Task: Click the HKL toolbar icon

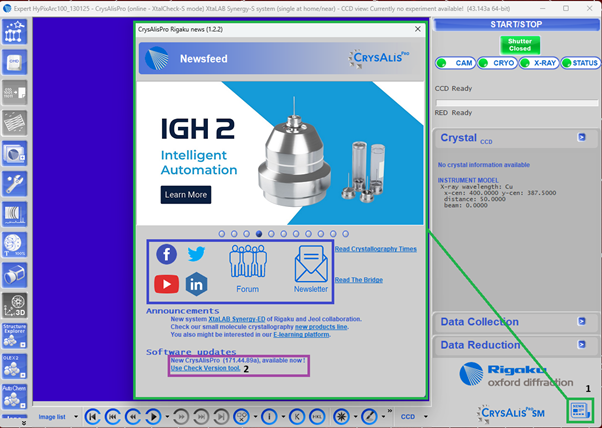Action: [317, 416]
